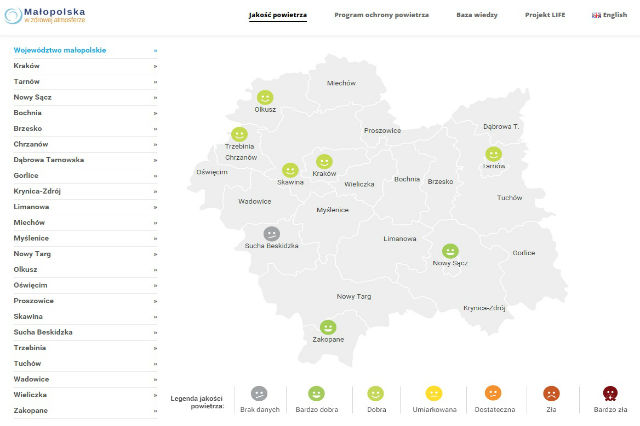
Task: Click the Trzebinia green face marker
Action: [239, 134]
